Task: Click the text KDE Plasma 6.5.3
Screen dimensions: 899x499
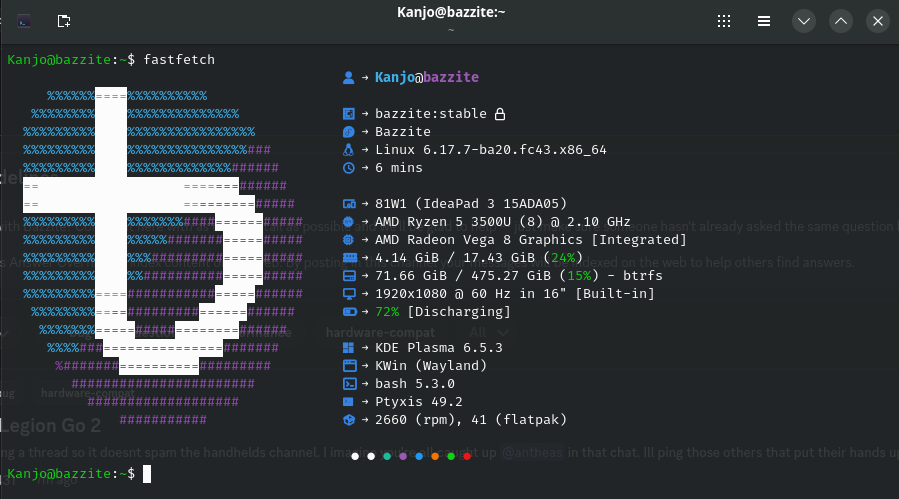Action: point(439,348)
